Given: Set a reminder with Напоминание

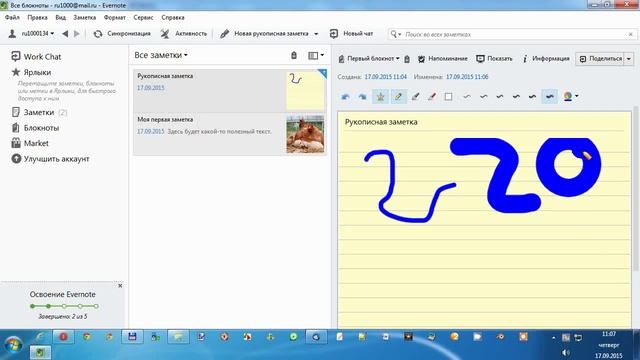Looking at the screenshot, I should point(443,59).
